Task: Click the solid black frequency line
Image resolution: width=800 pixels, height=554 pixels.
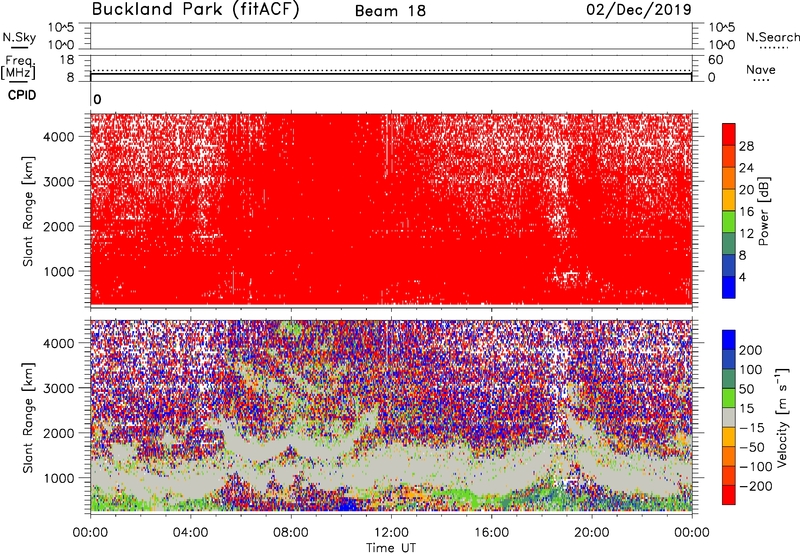Action: coord(391,74)
